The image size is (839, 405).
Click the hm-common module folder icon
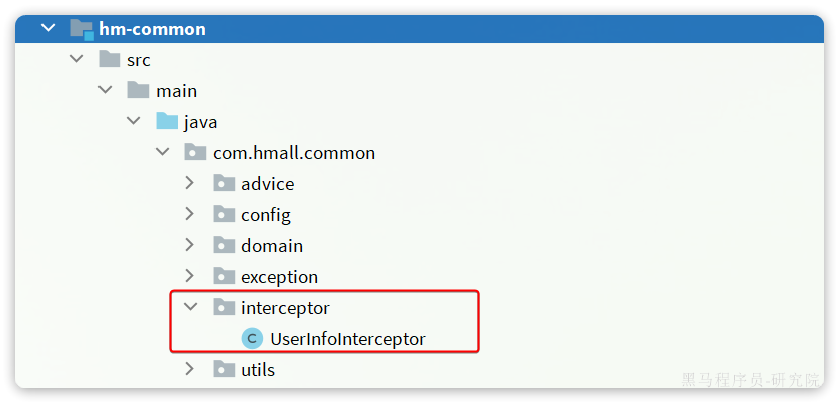(x=81, y=29)
